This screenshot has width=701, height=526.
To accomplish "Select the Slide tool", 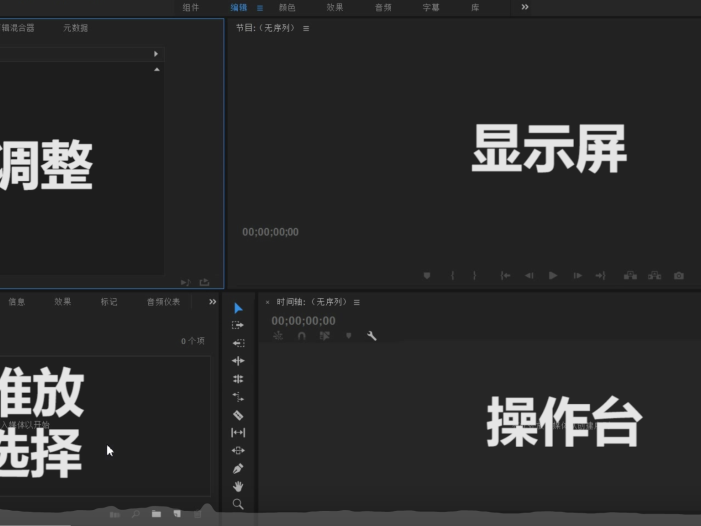I will point(238,450).
